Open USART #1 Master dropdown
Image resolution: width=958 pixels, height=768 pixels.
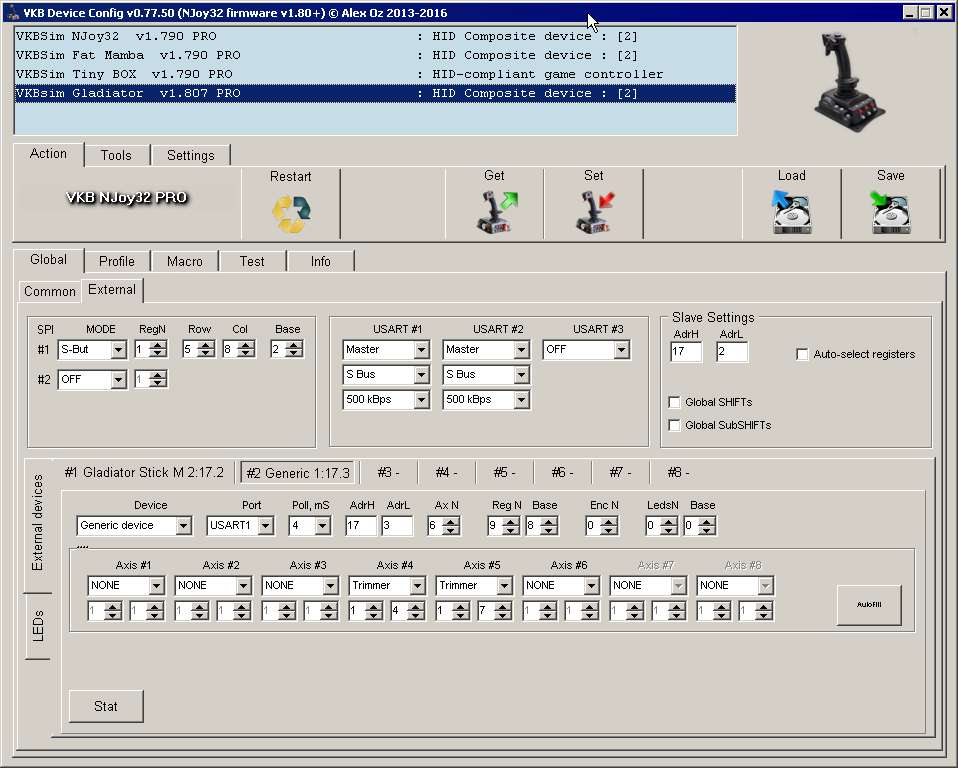(x=421, y=349)
